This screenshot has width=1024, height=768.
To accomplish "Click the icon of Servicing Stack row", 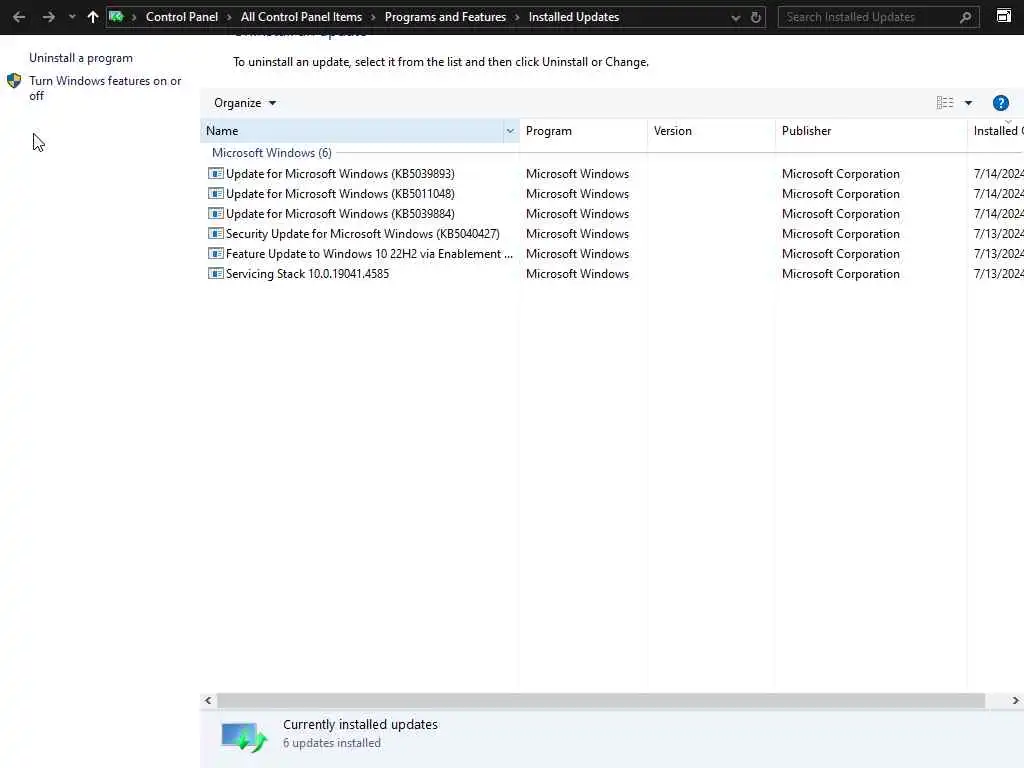I will 216,273.
